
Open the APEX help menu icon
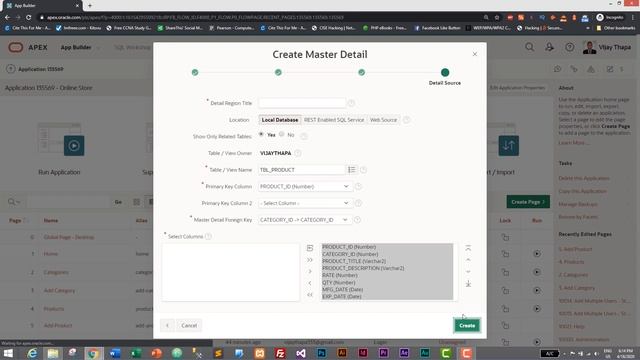(x=569, y=47)
